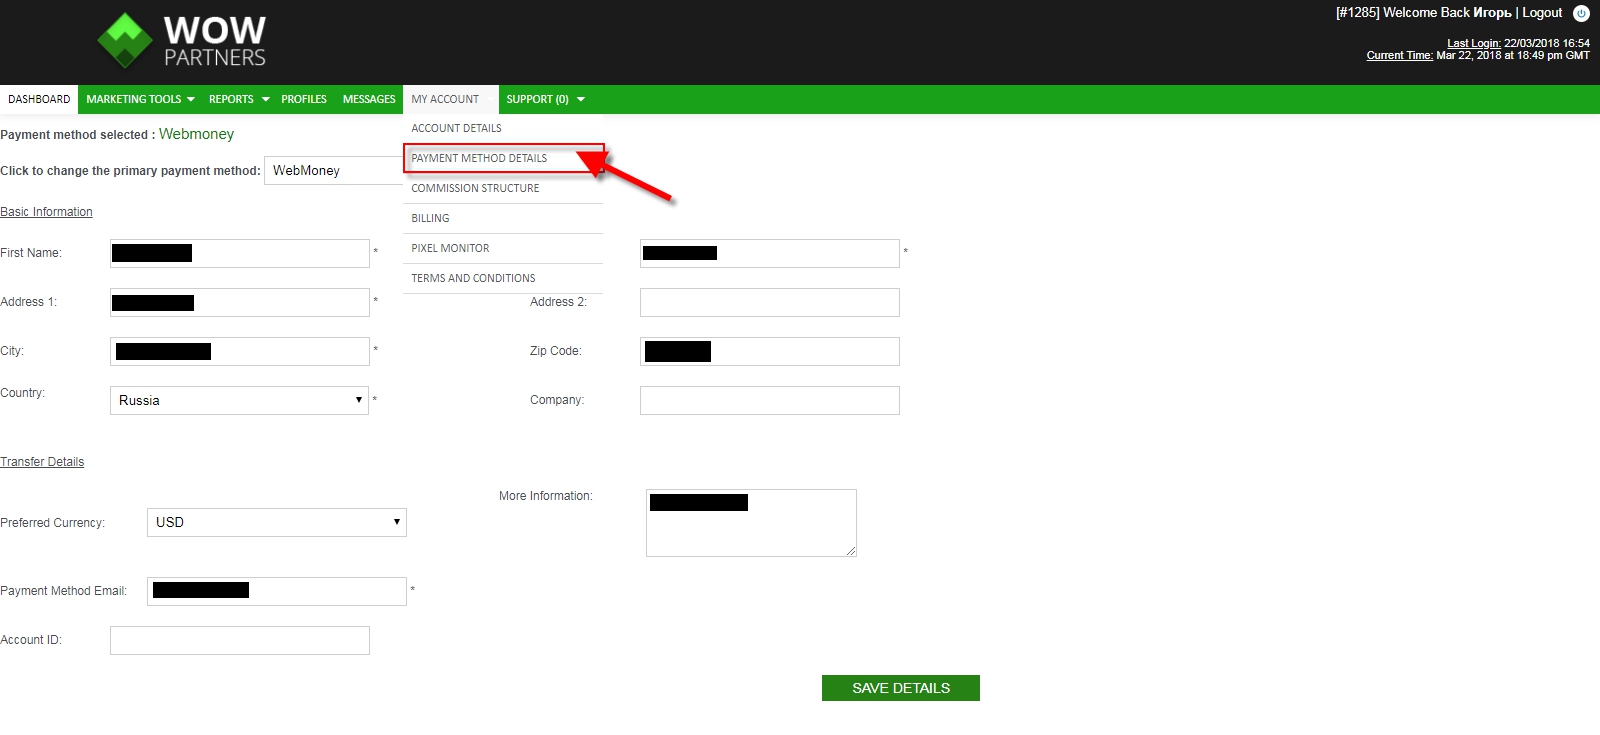
Task: Select Pixel Monitor menu item
Action: pyautogui.click(x=450, y=248)
